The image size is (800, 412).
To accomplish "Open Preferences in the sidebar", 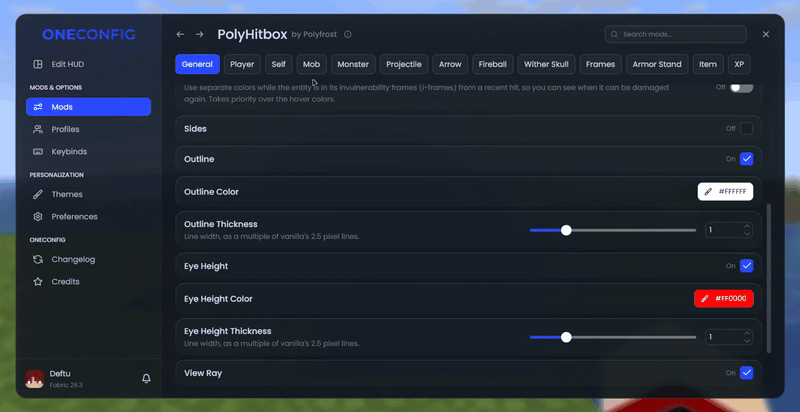I will click(88, 217).
